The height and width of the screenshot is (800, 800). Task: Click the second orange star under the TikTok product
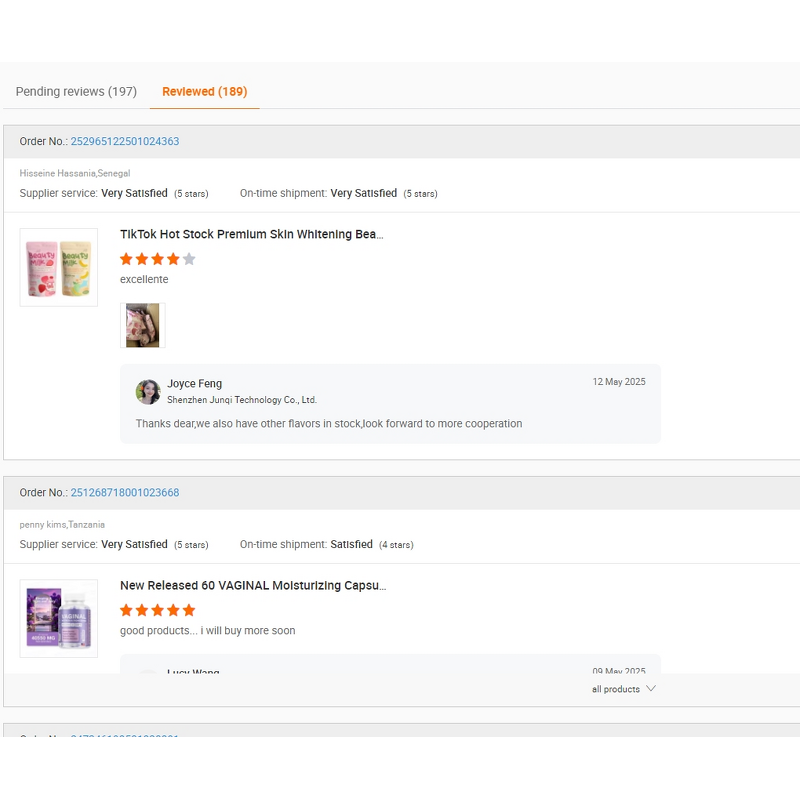coord(141,258)
